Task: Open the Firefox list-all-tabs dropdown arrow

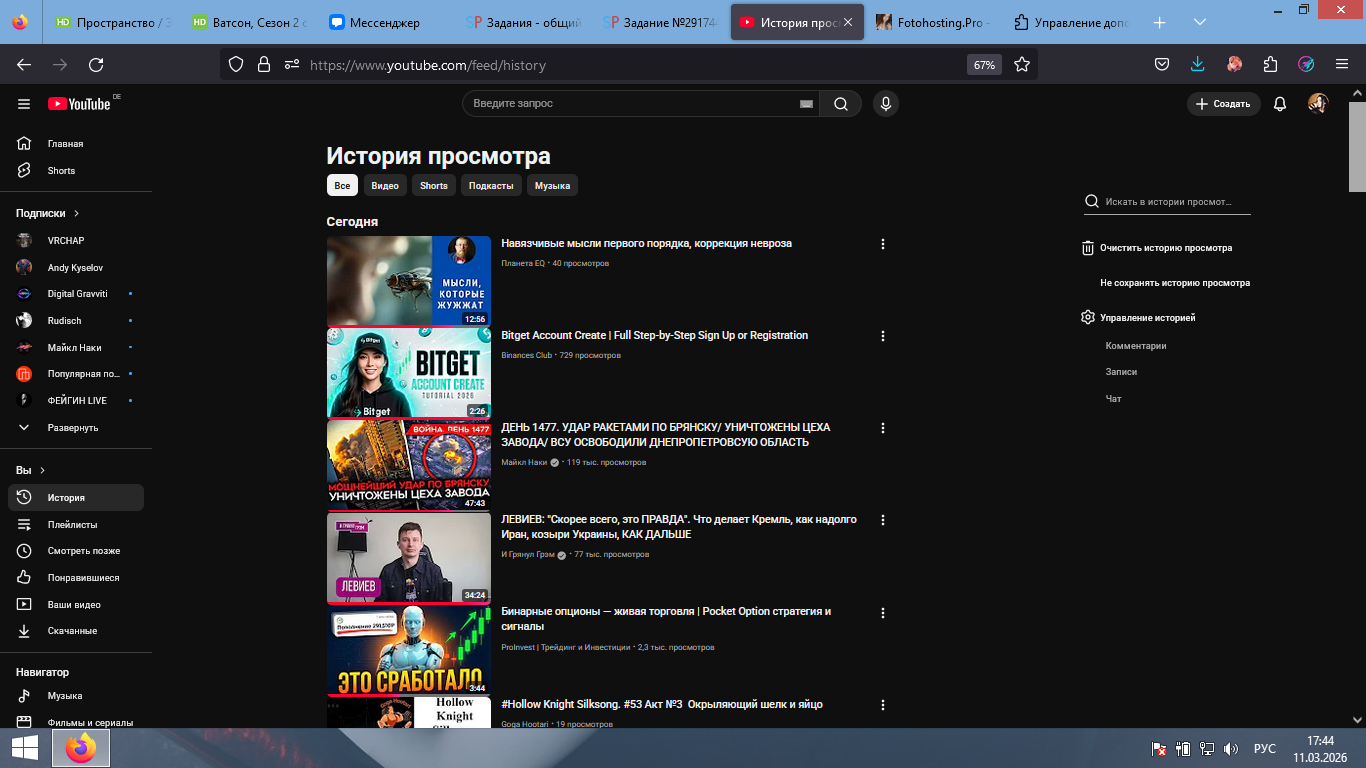Action: point(1200,22)
